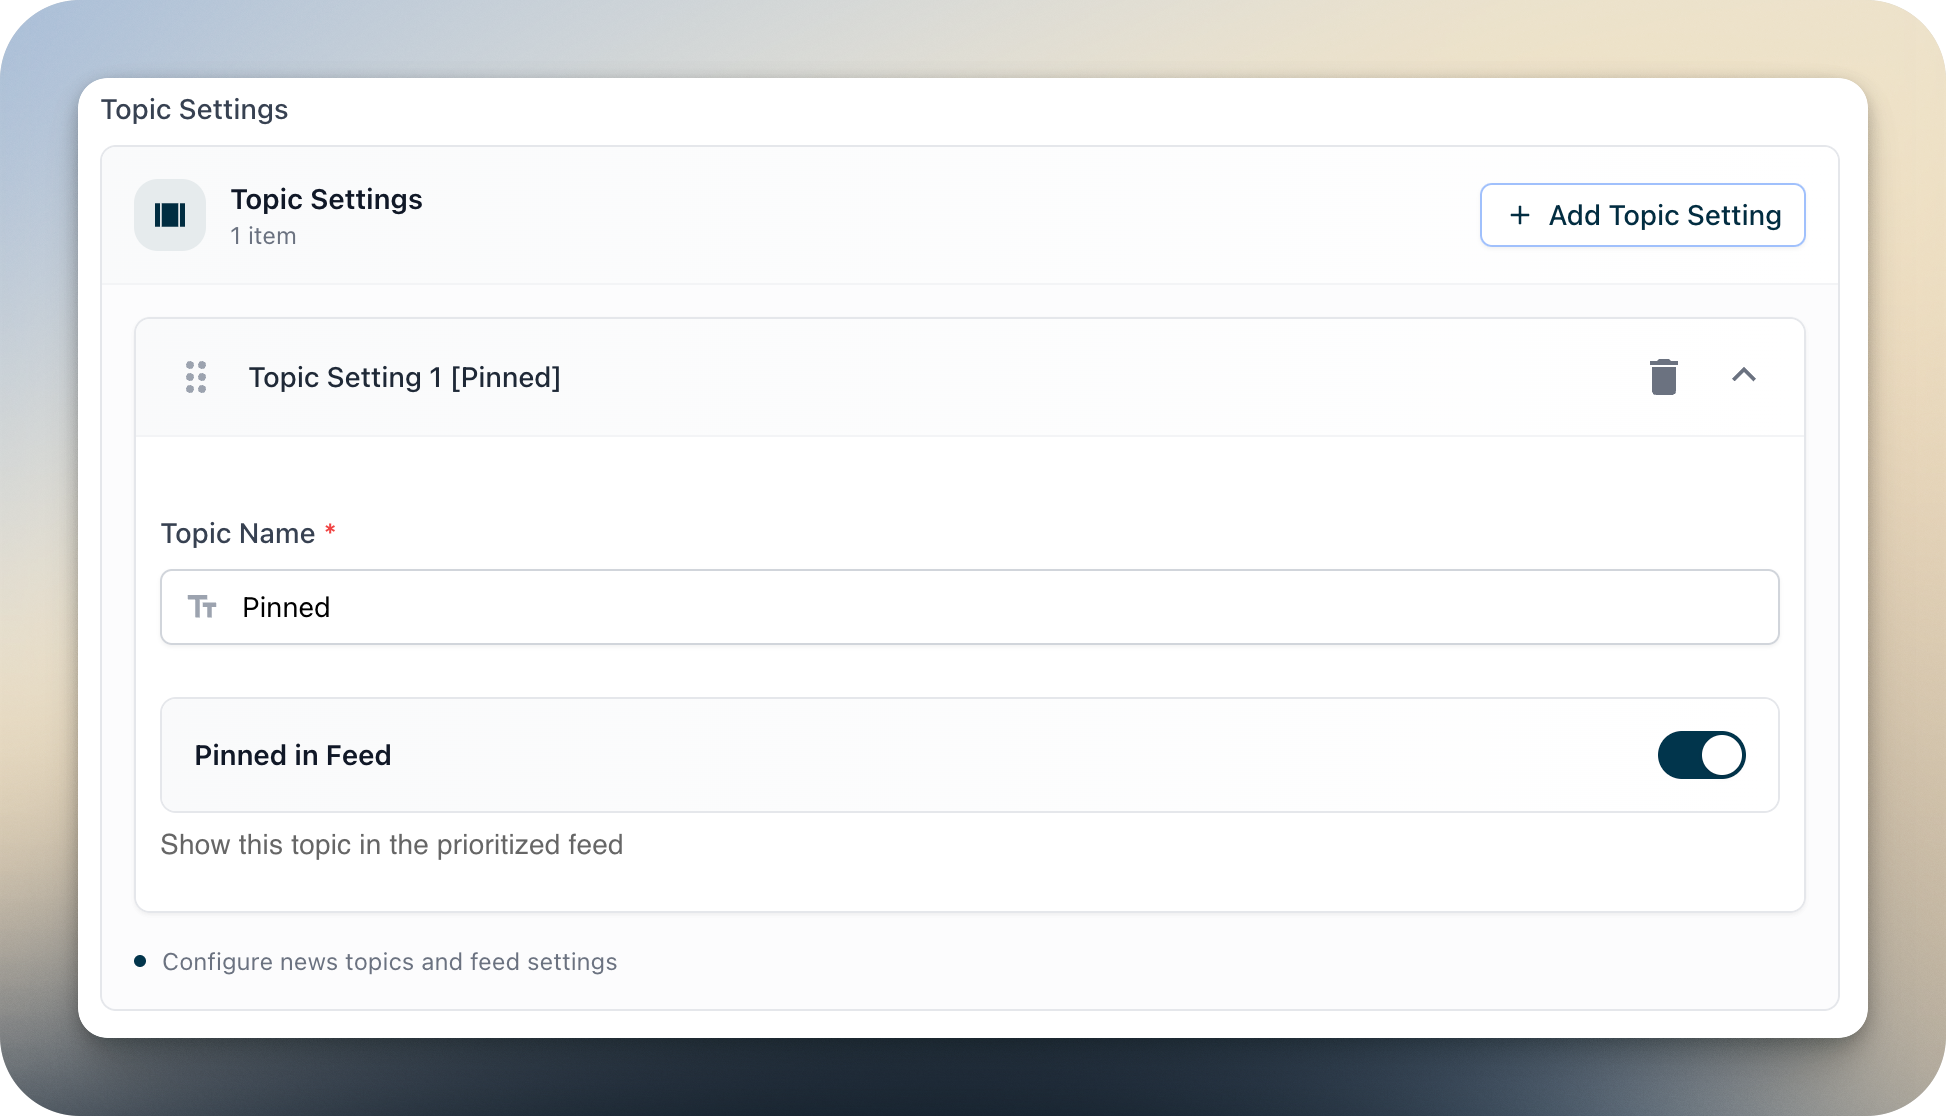Click Configure news topics and feed settings
This screenshot has width=1946, height=1116.
[x=389, y=961]
